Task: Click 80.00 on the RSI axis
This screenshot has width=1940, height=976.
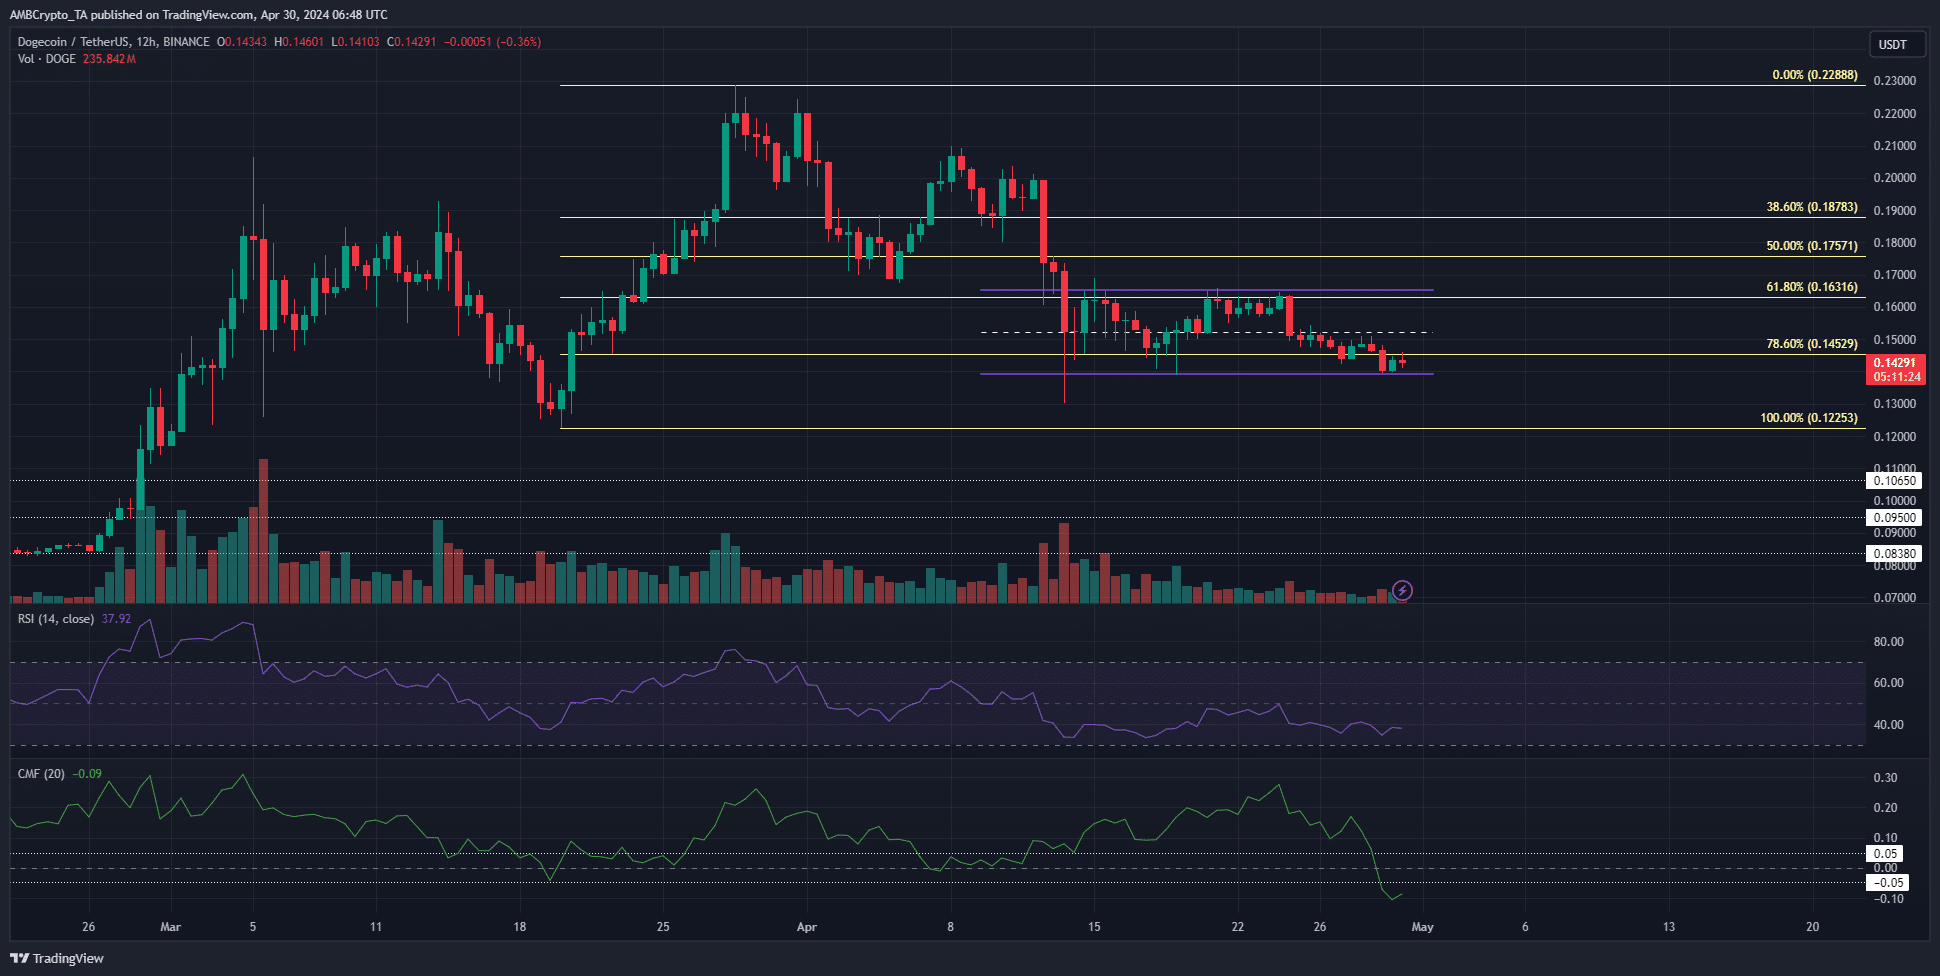Action: (1889, 642)
